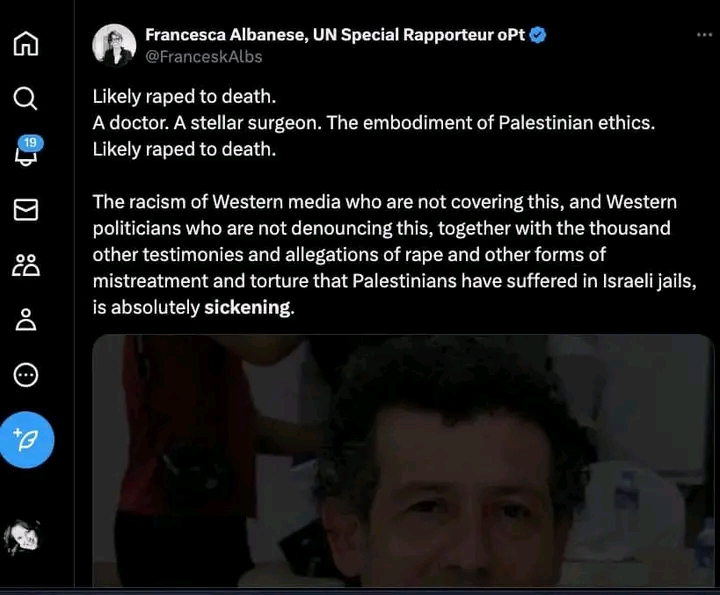The height and width of the screenshot is (595, 720).
Task: Open account avatar at sidebar bottom
Action: click(x=21, y=537)
